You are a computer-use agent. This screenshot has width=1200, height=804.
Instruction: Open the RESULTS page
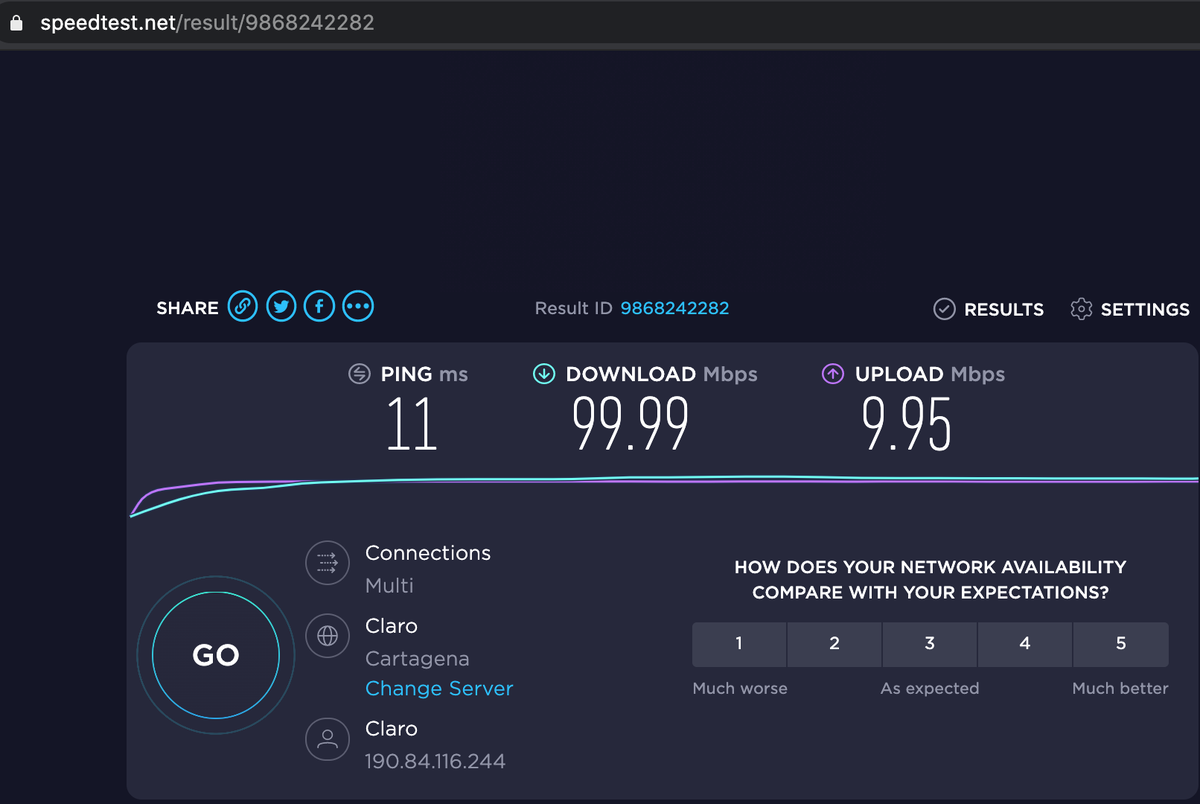(x=1003, y=310)
